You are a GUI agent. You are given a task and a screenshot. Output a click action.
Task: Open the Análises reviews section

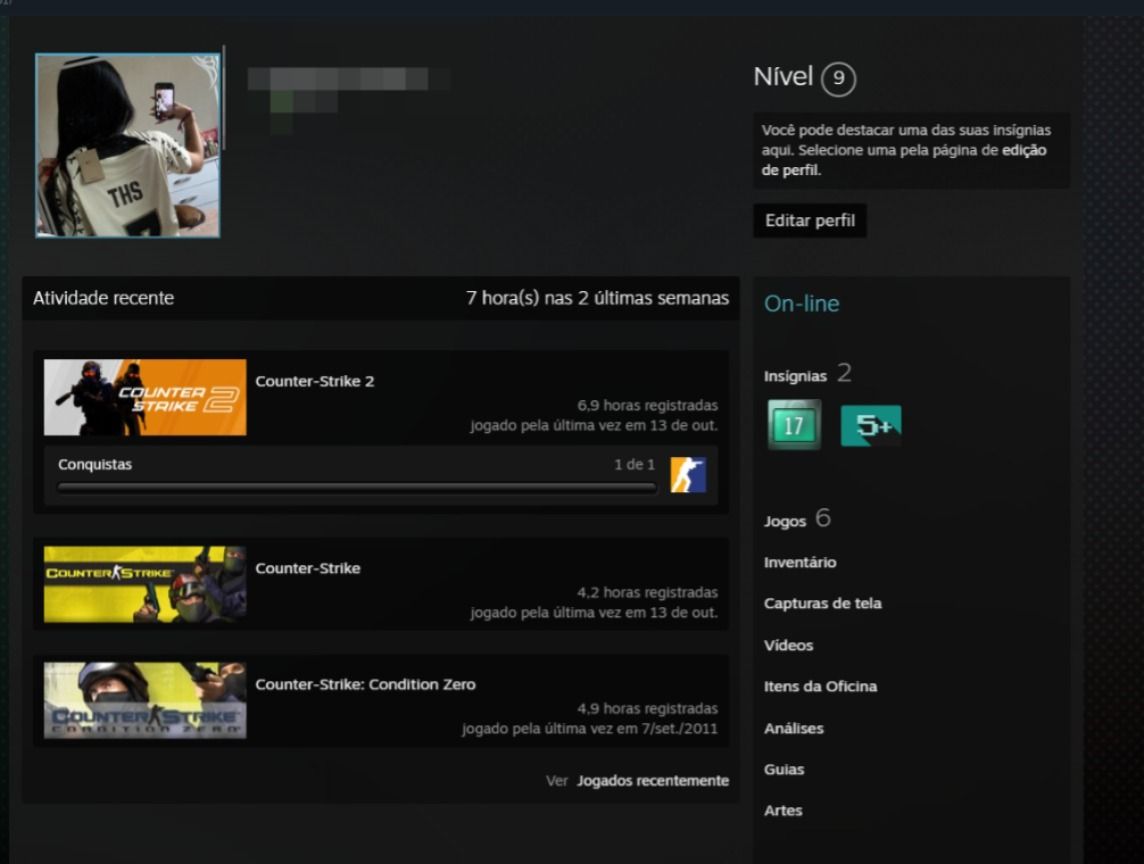[793, 728]
